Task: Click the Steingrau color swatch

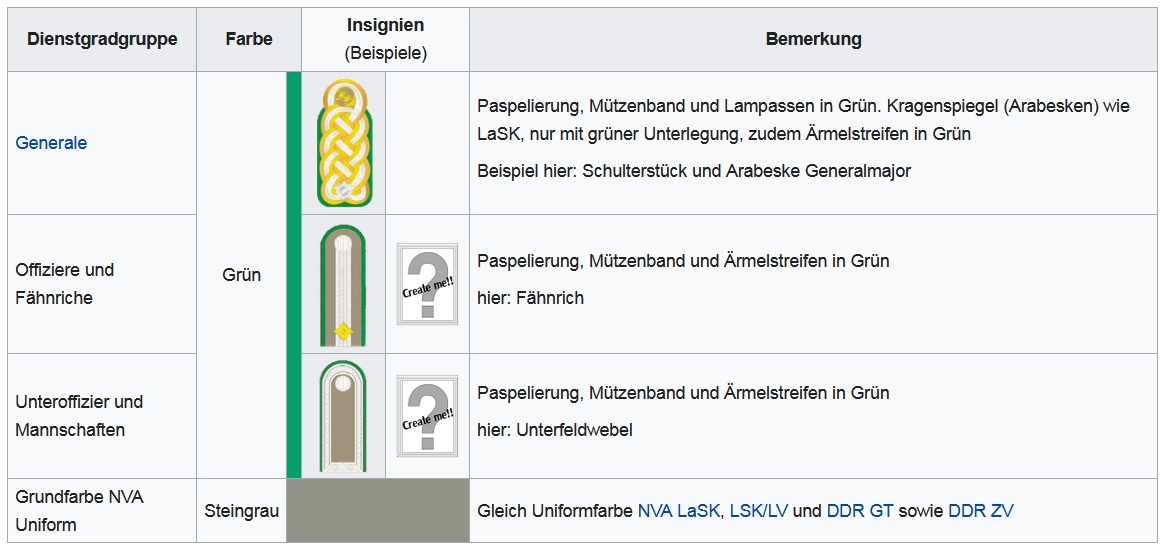Action: click(377, 511)
